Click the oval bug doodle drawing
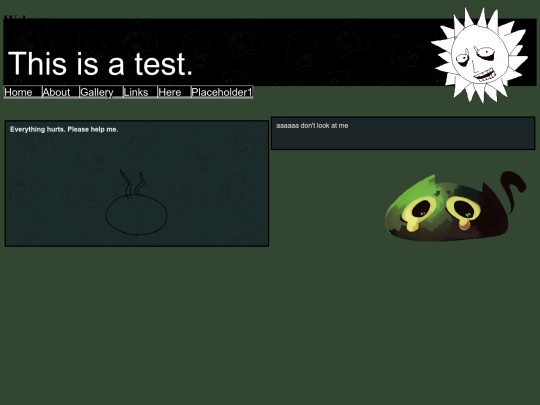 click(136, 202)
